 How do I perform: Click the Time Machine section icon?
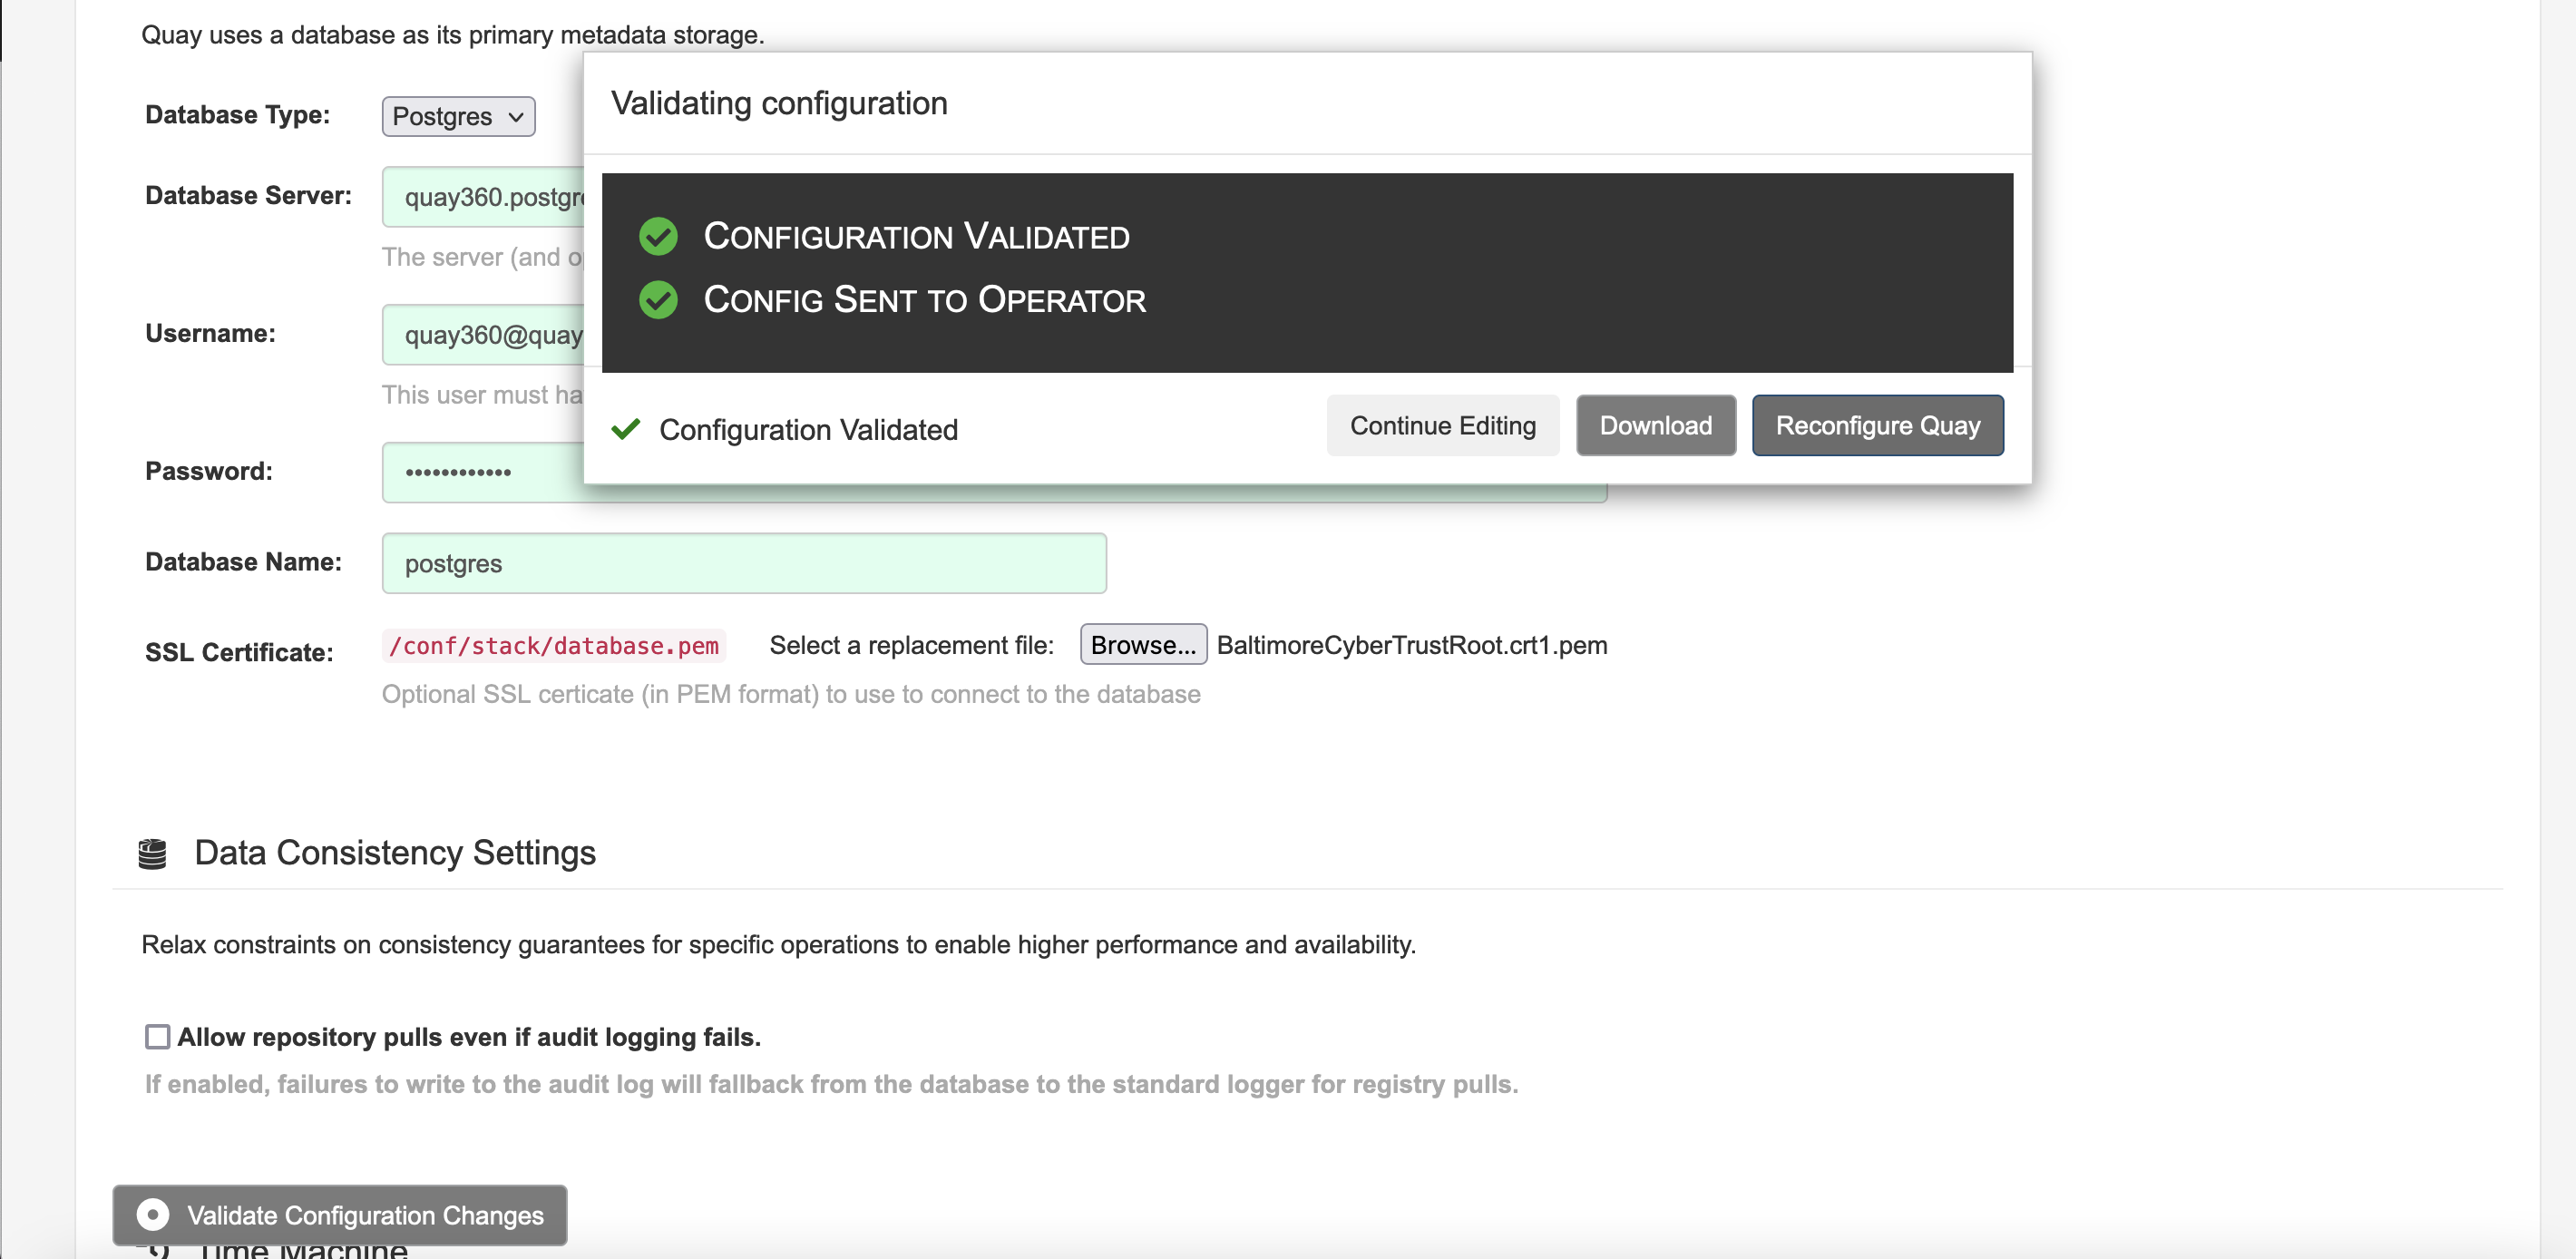coord(158,1250)
